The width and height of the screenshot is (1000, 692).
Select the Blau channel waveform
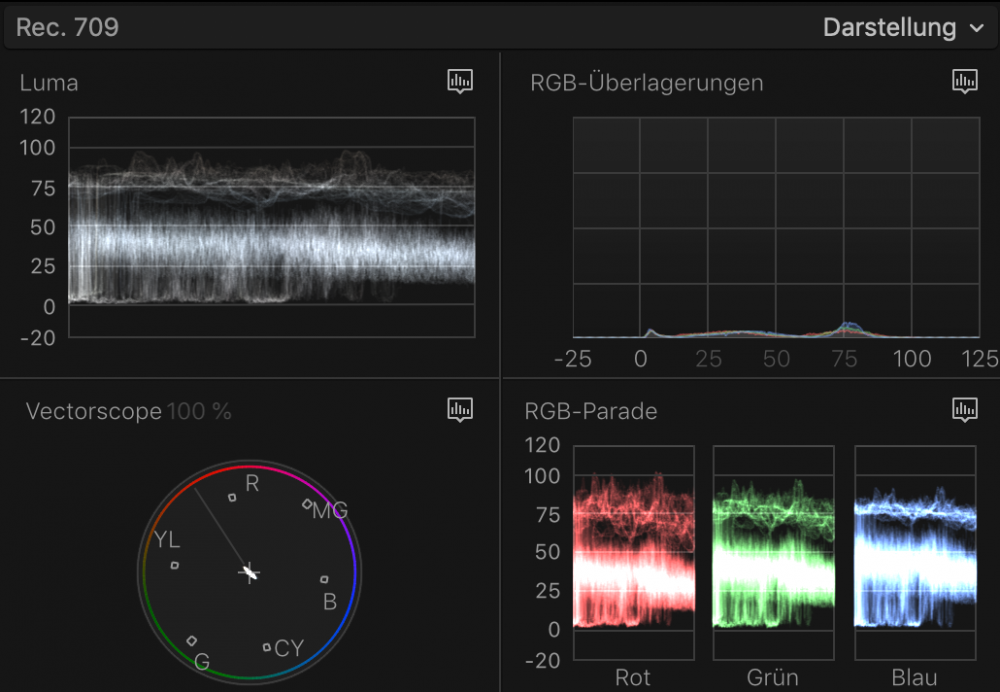click(x=915, y=550)
